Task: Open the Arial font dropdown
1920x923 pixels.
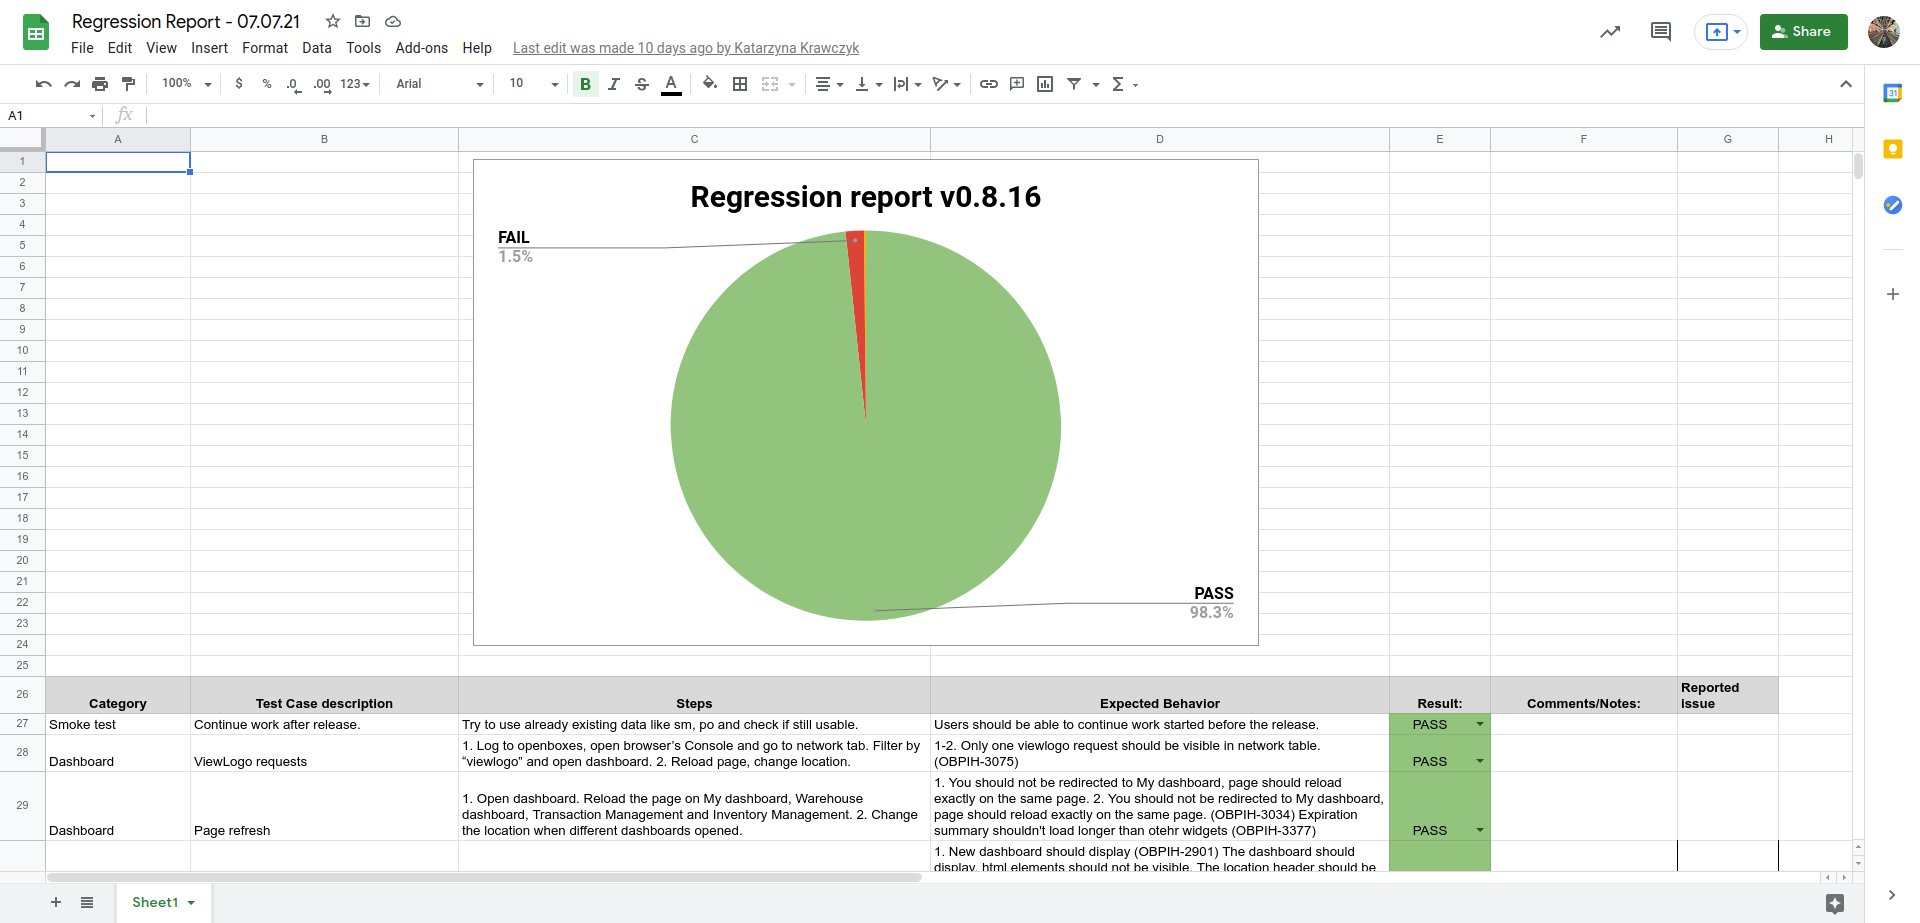Action: tap(440, 84)
